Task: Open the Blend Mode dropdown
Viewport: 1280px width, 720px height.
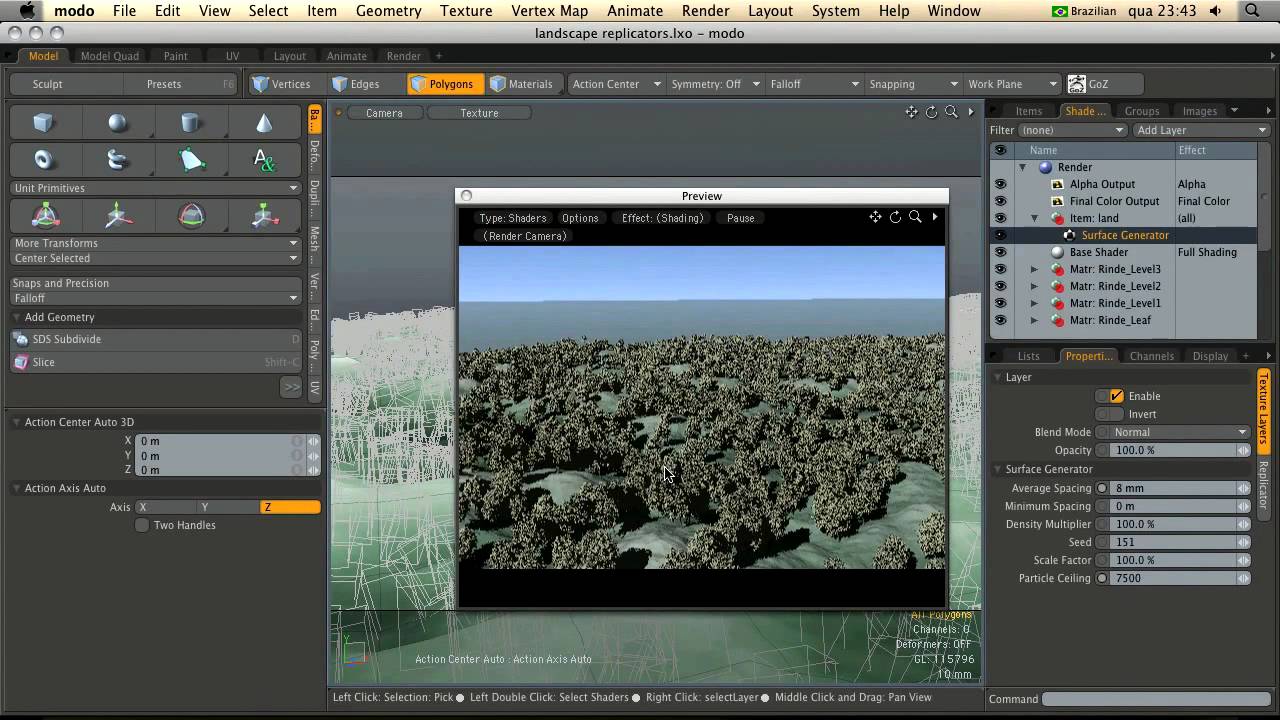Action: pyautogui.click(x=1176, y=432)
